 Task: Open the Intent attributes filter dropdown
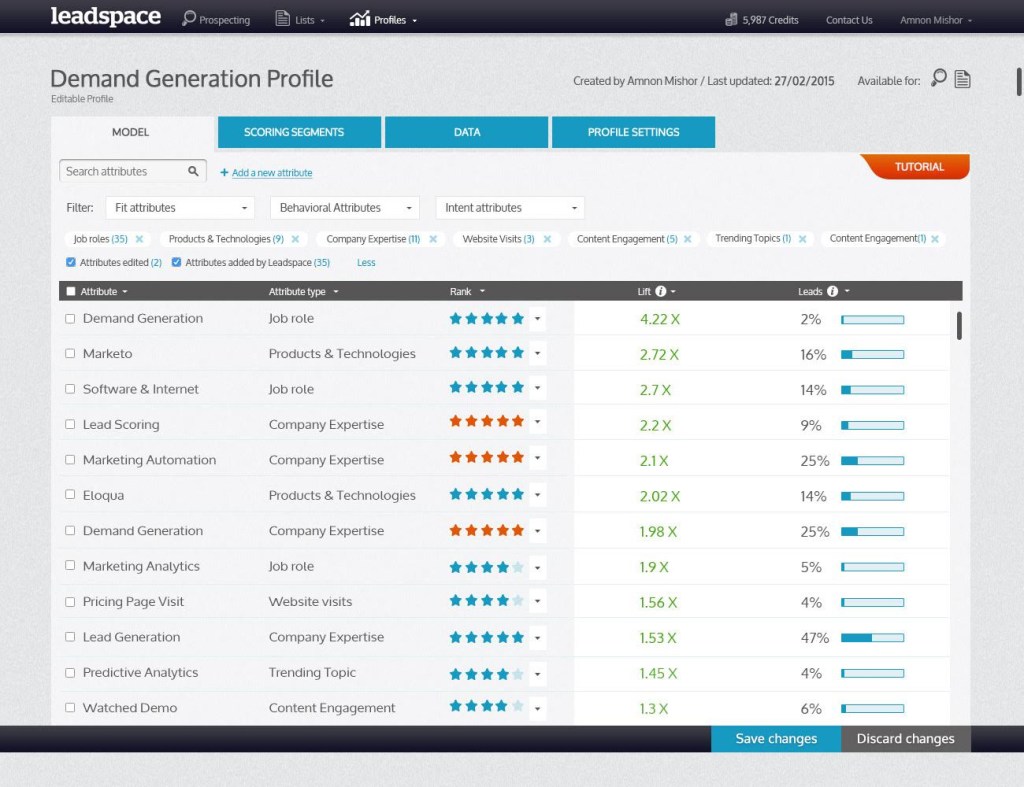pos(509,208)
